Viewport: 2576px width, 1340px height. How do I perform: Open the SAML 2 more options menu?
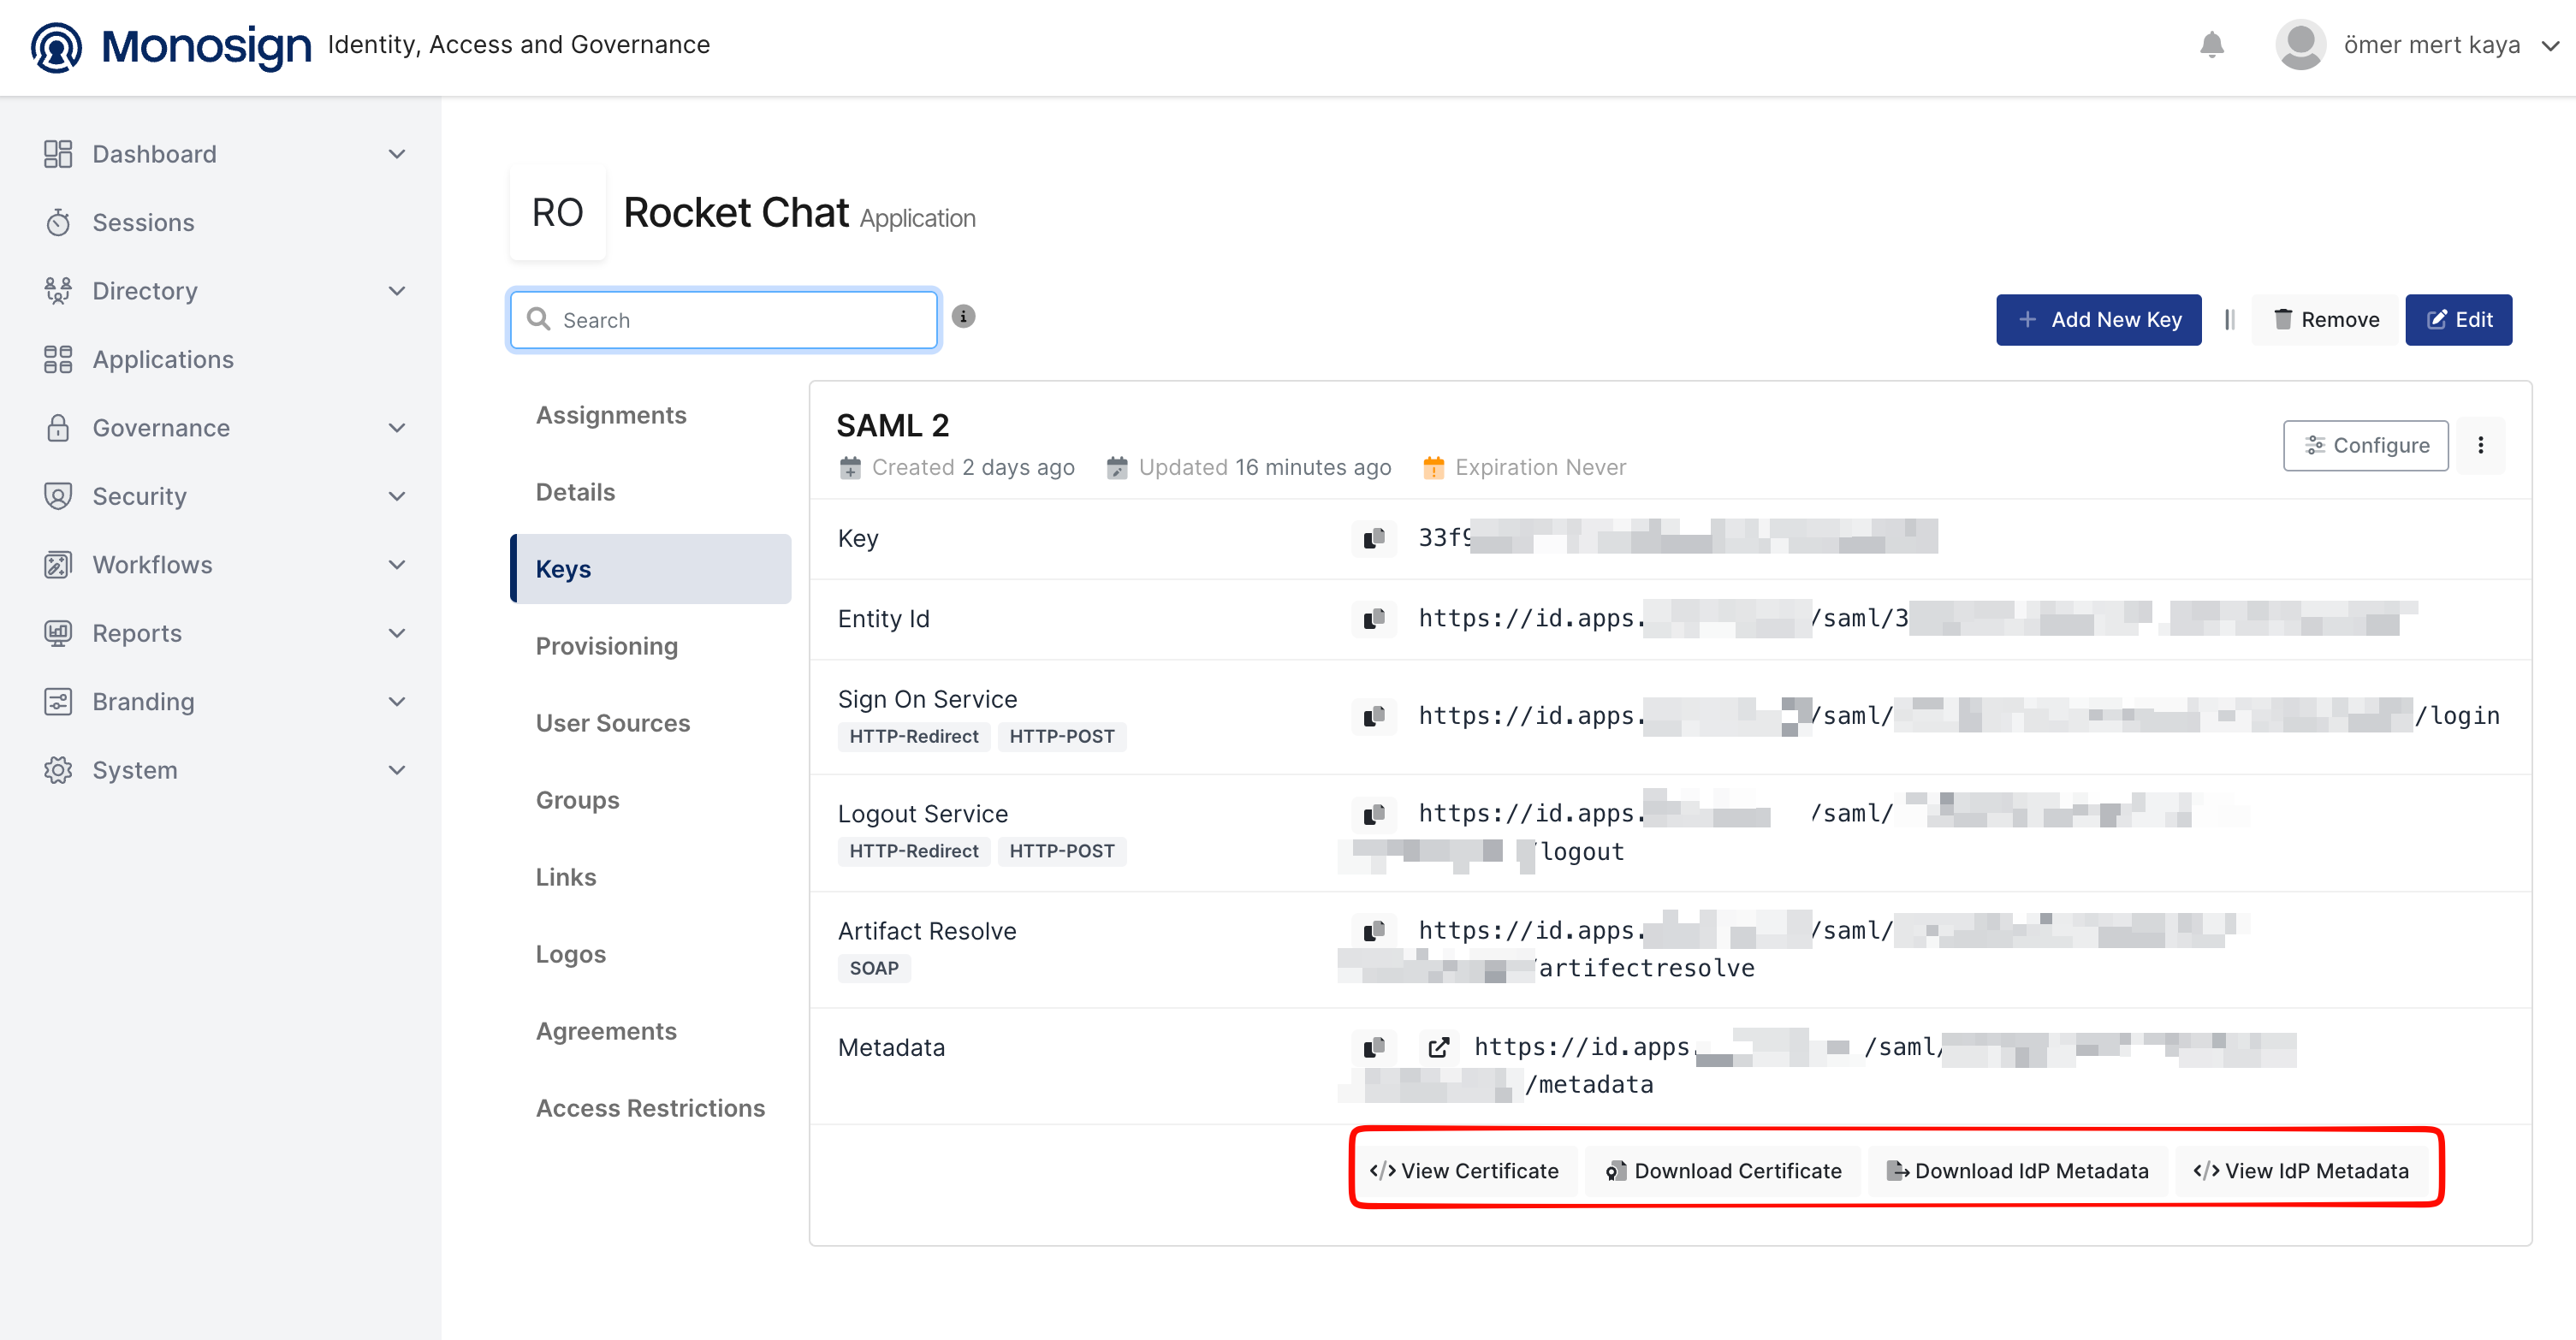coord(2481,445)
